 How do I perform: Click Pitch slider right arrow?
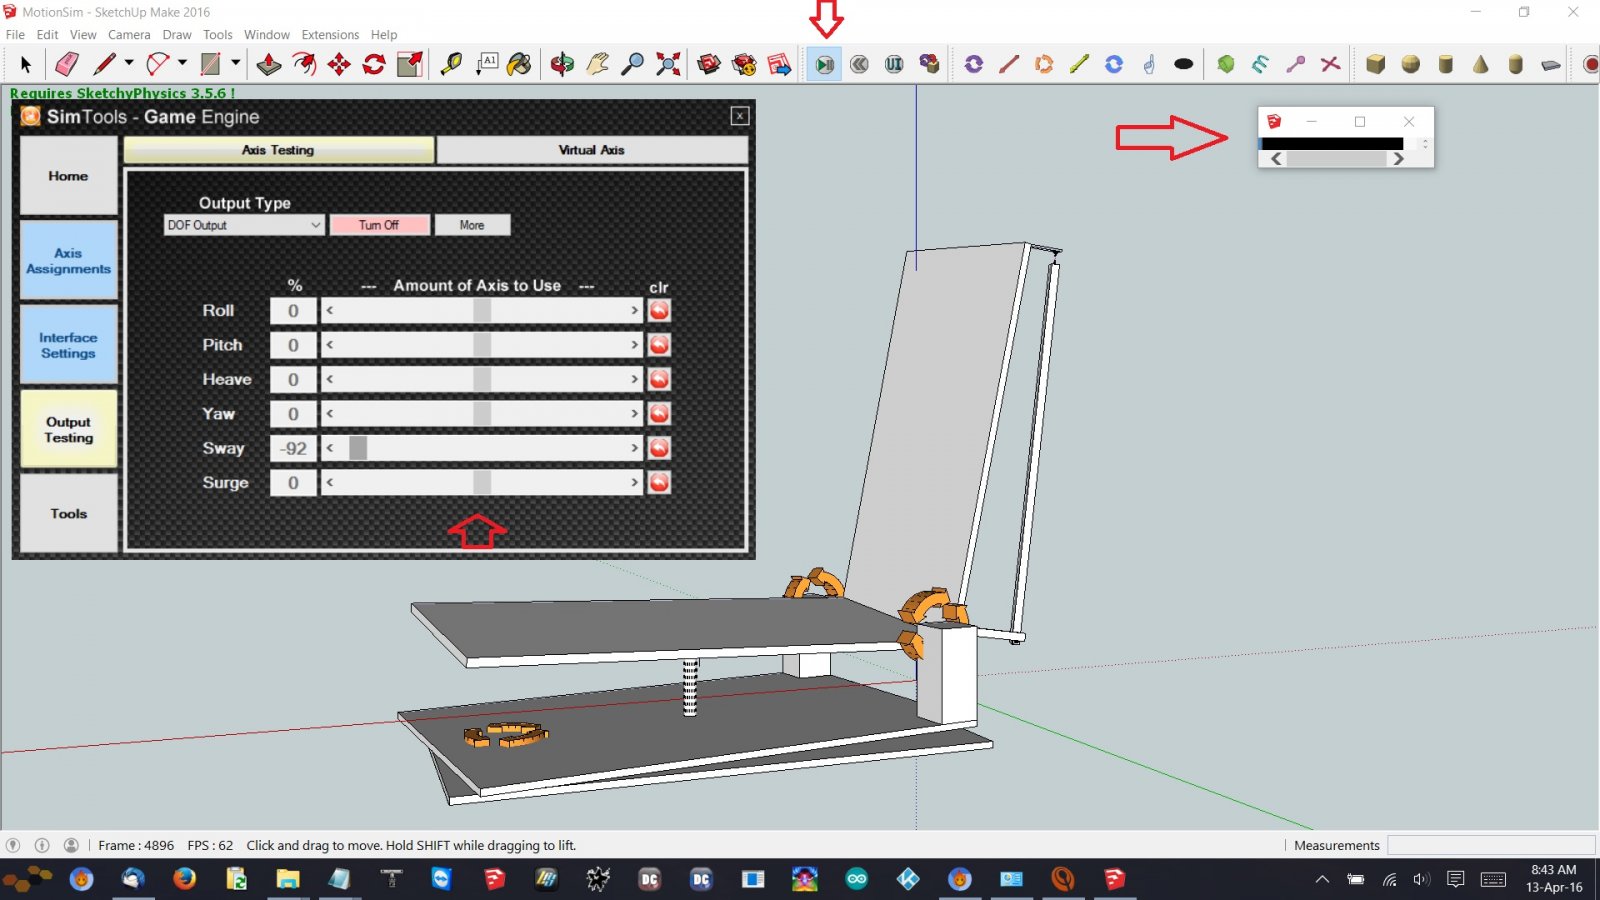pyautogui.click(x=634, y=345)
